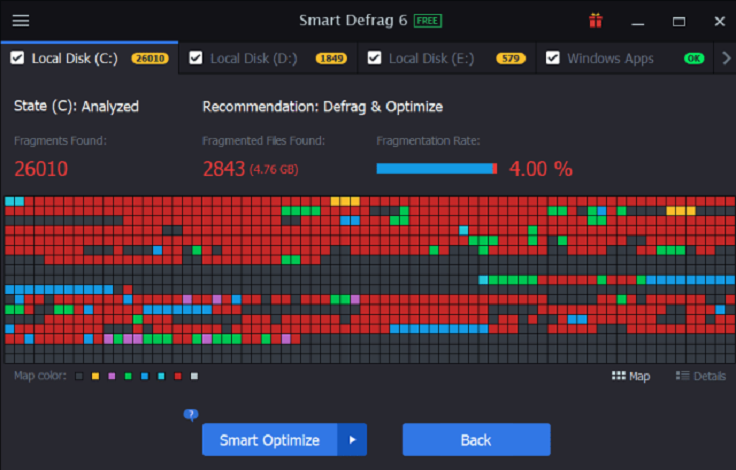Image resolution: width=736 pixels, height=470 pixels.
Task: Click the State (C): Analyzed text
Action: 76,107
